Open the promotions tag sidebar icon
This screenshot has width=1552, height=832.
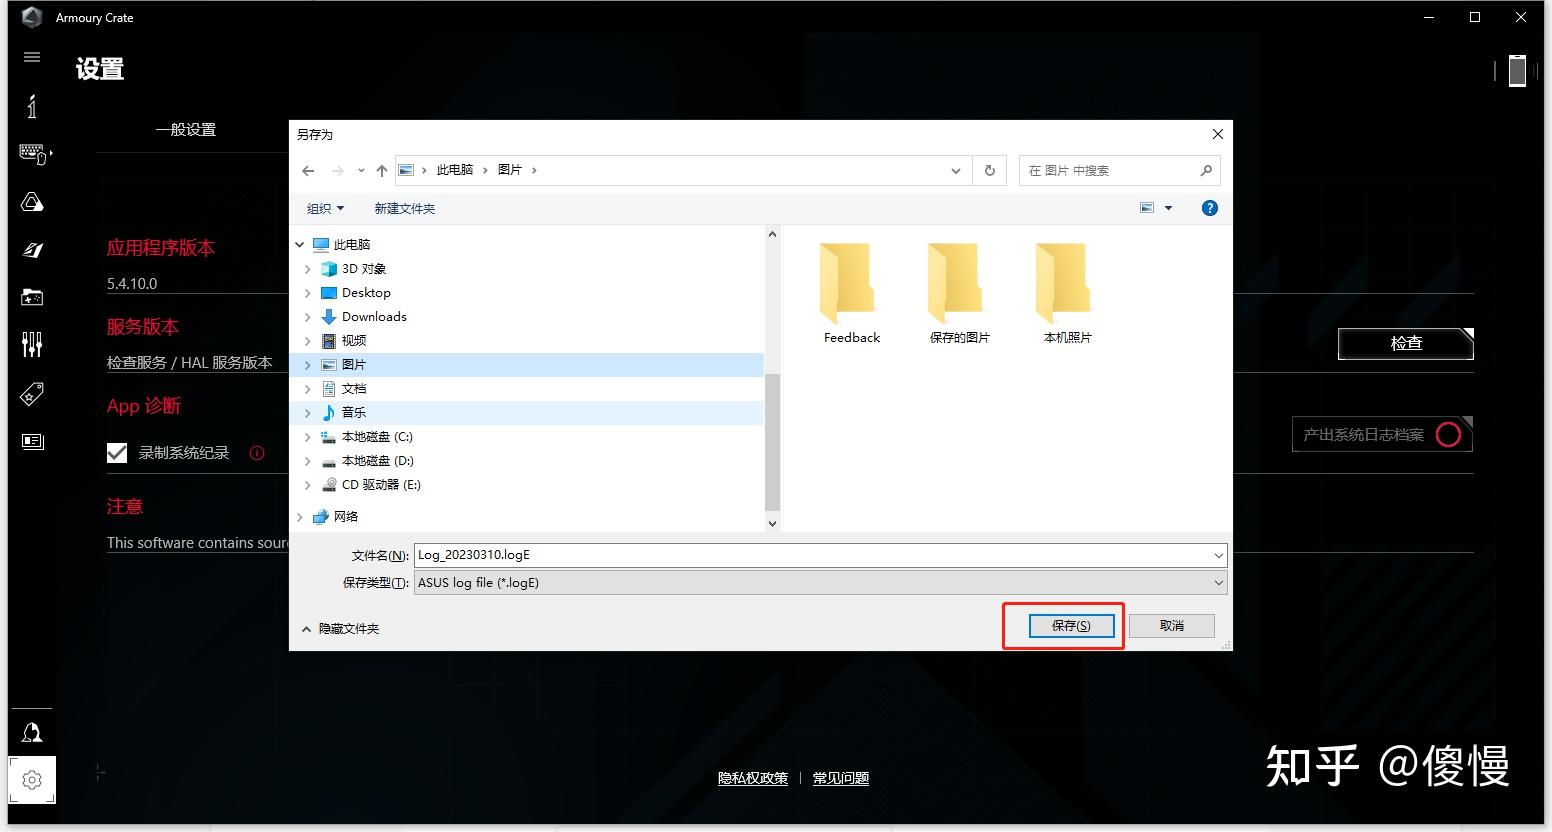(31, 393)
